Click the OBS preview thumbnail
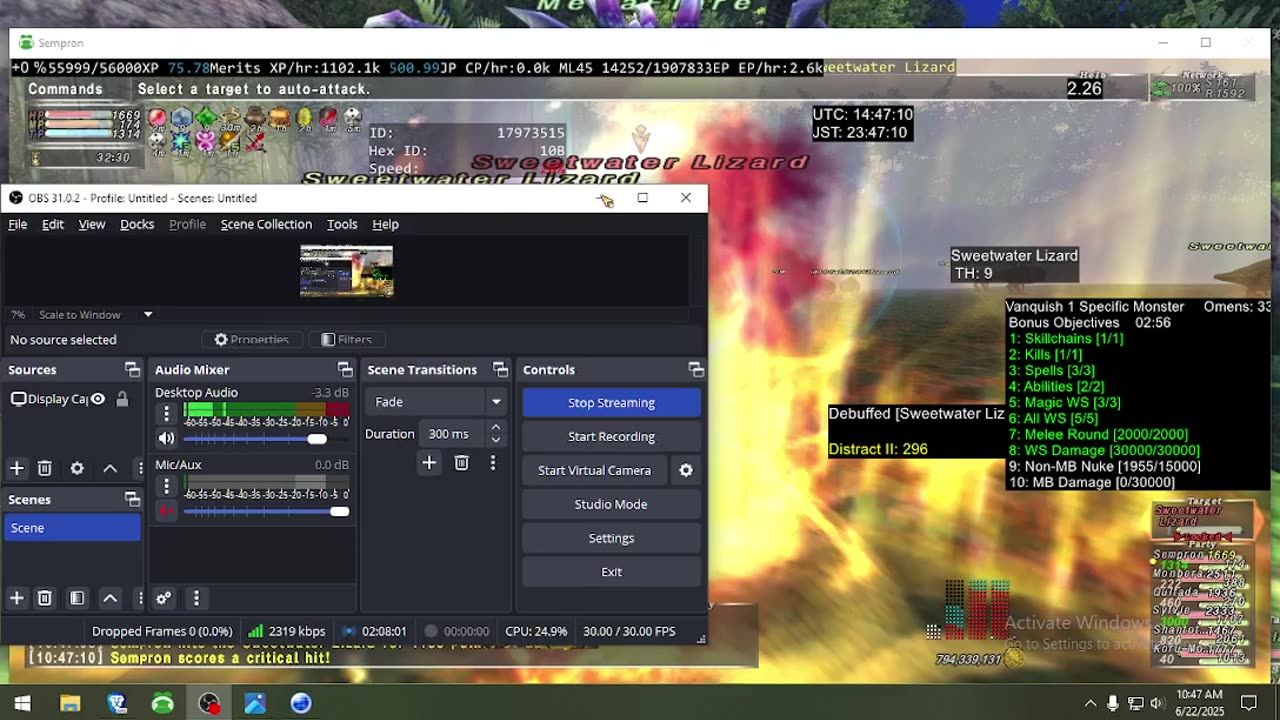 click(347, 270)
